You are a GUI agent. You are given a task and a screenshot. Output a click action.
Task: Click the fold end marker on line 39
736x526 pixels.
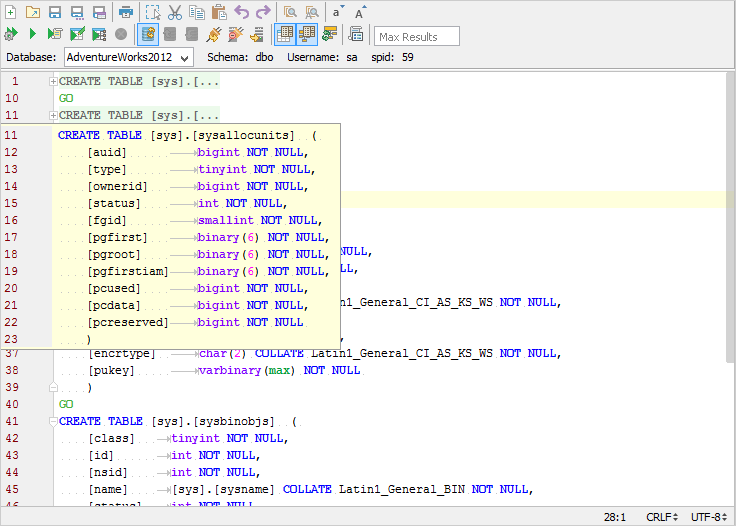click(53, 388)
